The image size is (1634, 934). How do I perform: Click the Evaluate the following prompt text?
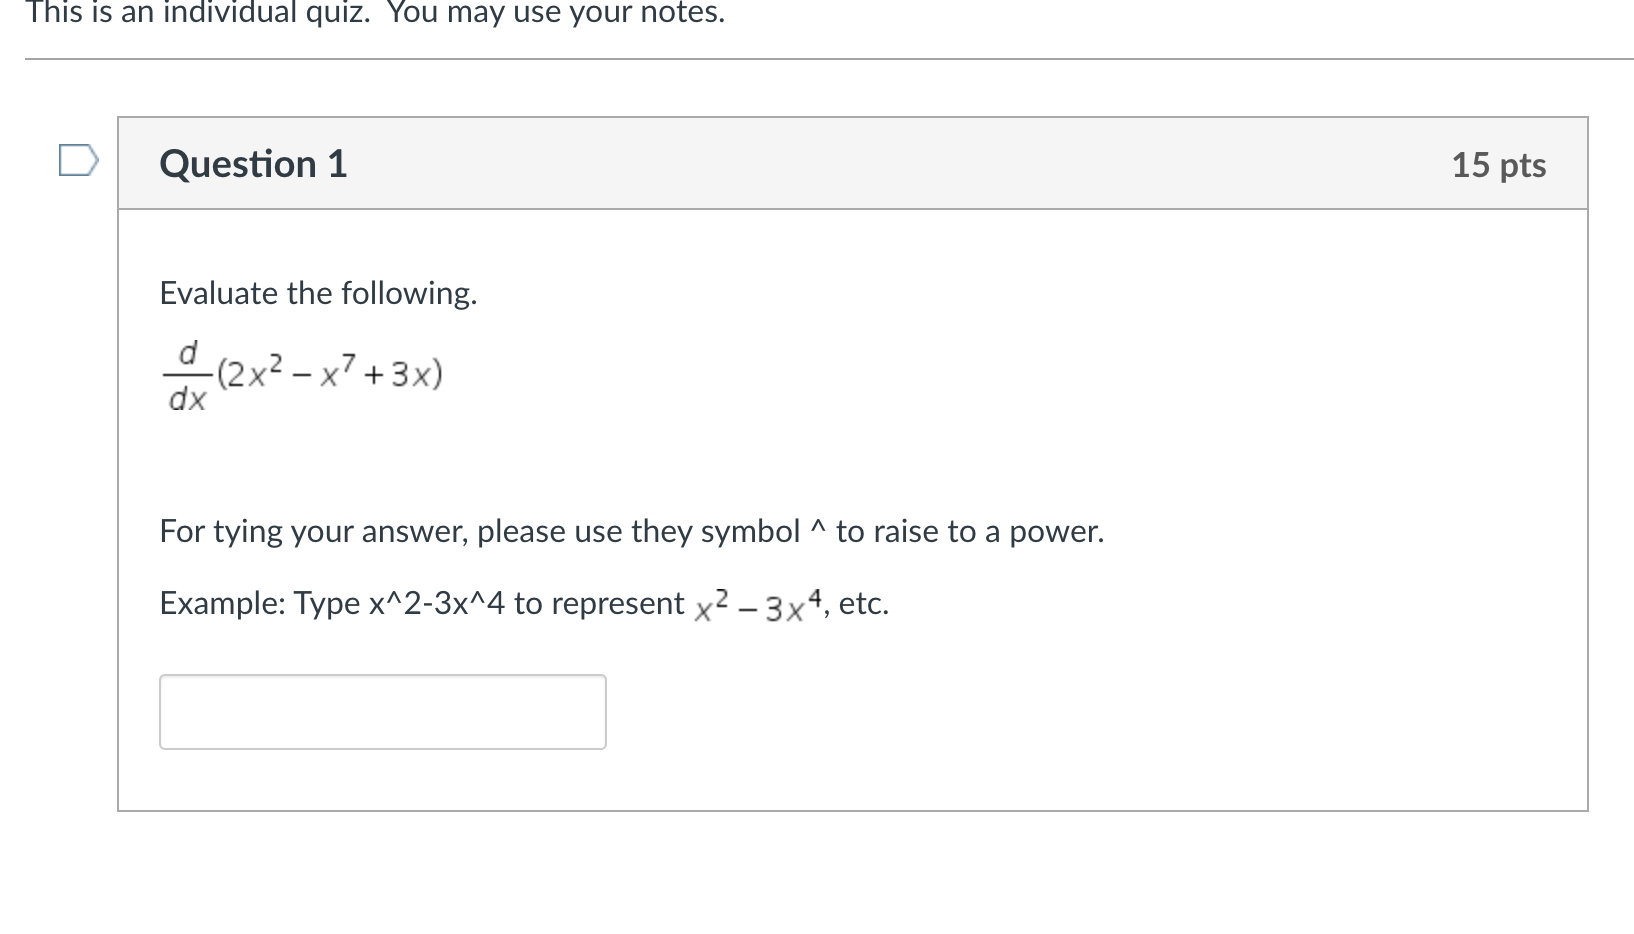pos(318,293)
